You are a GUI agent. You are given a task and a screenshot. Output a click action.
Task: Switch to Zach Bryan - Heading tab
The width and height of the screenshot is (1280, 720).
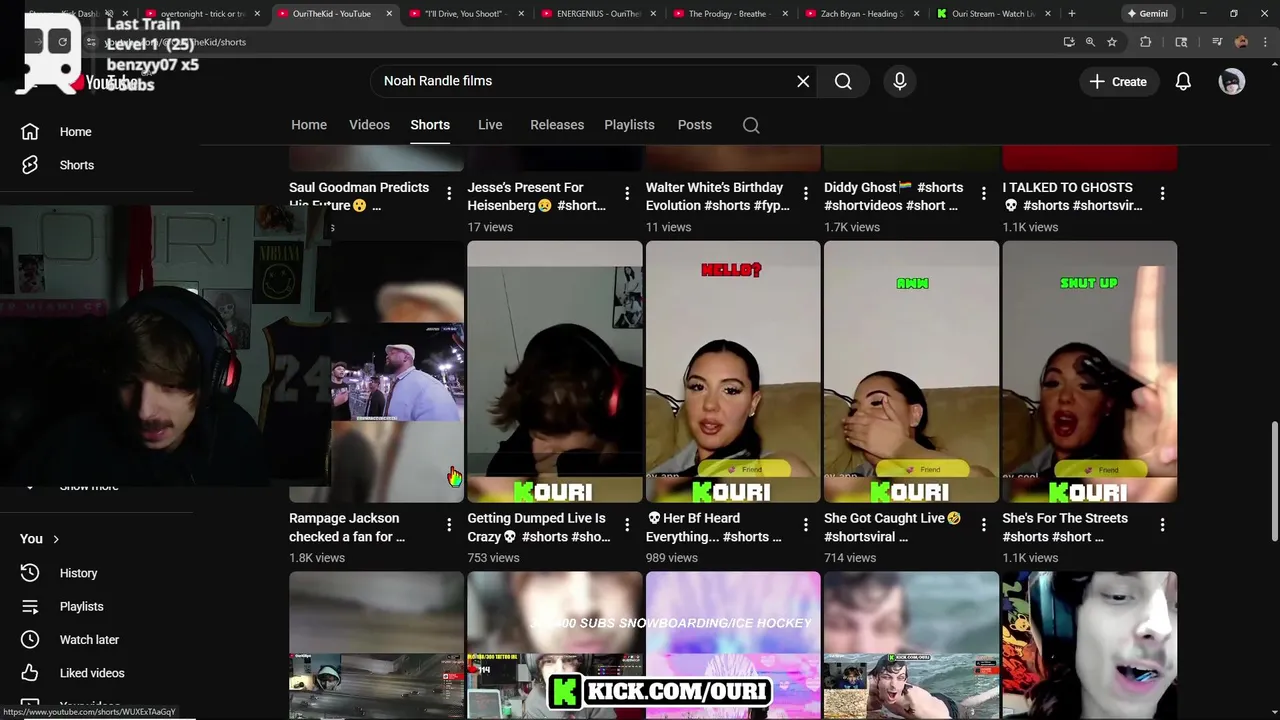click(862, 14)
